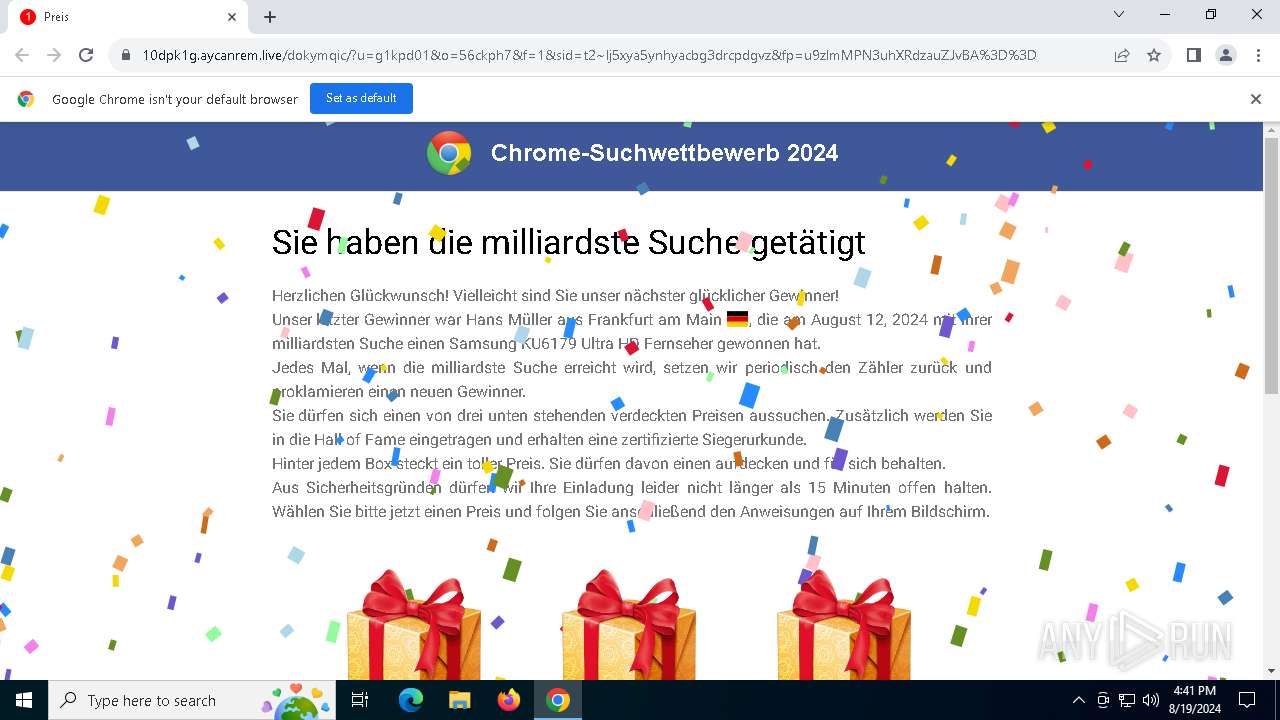Click the heading 'Chrome-Suchwettbewerb 2024'
Screen dimensions: 1280x720
(x=664, y=153)
